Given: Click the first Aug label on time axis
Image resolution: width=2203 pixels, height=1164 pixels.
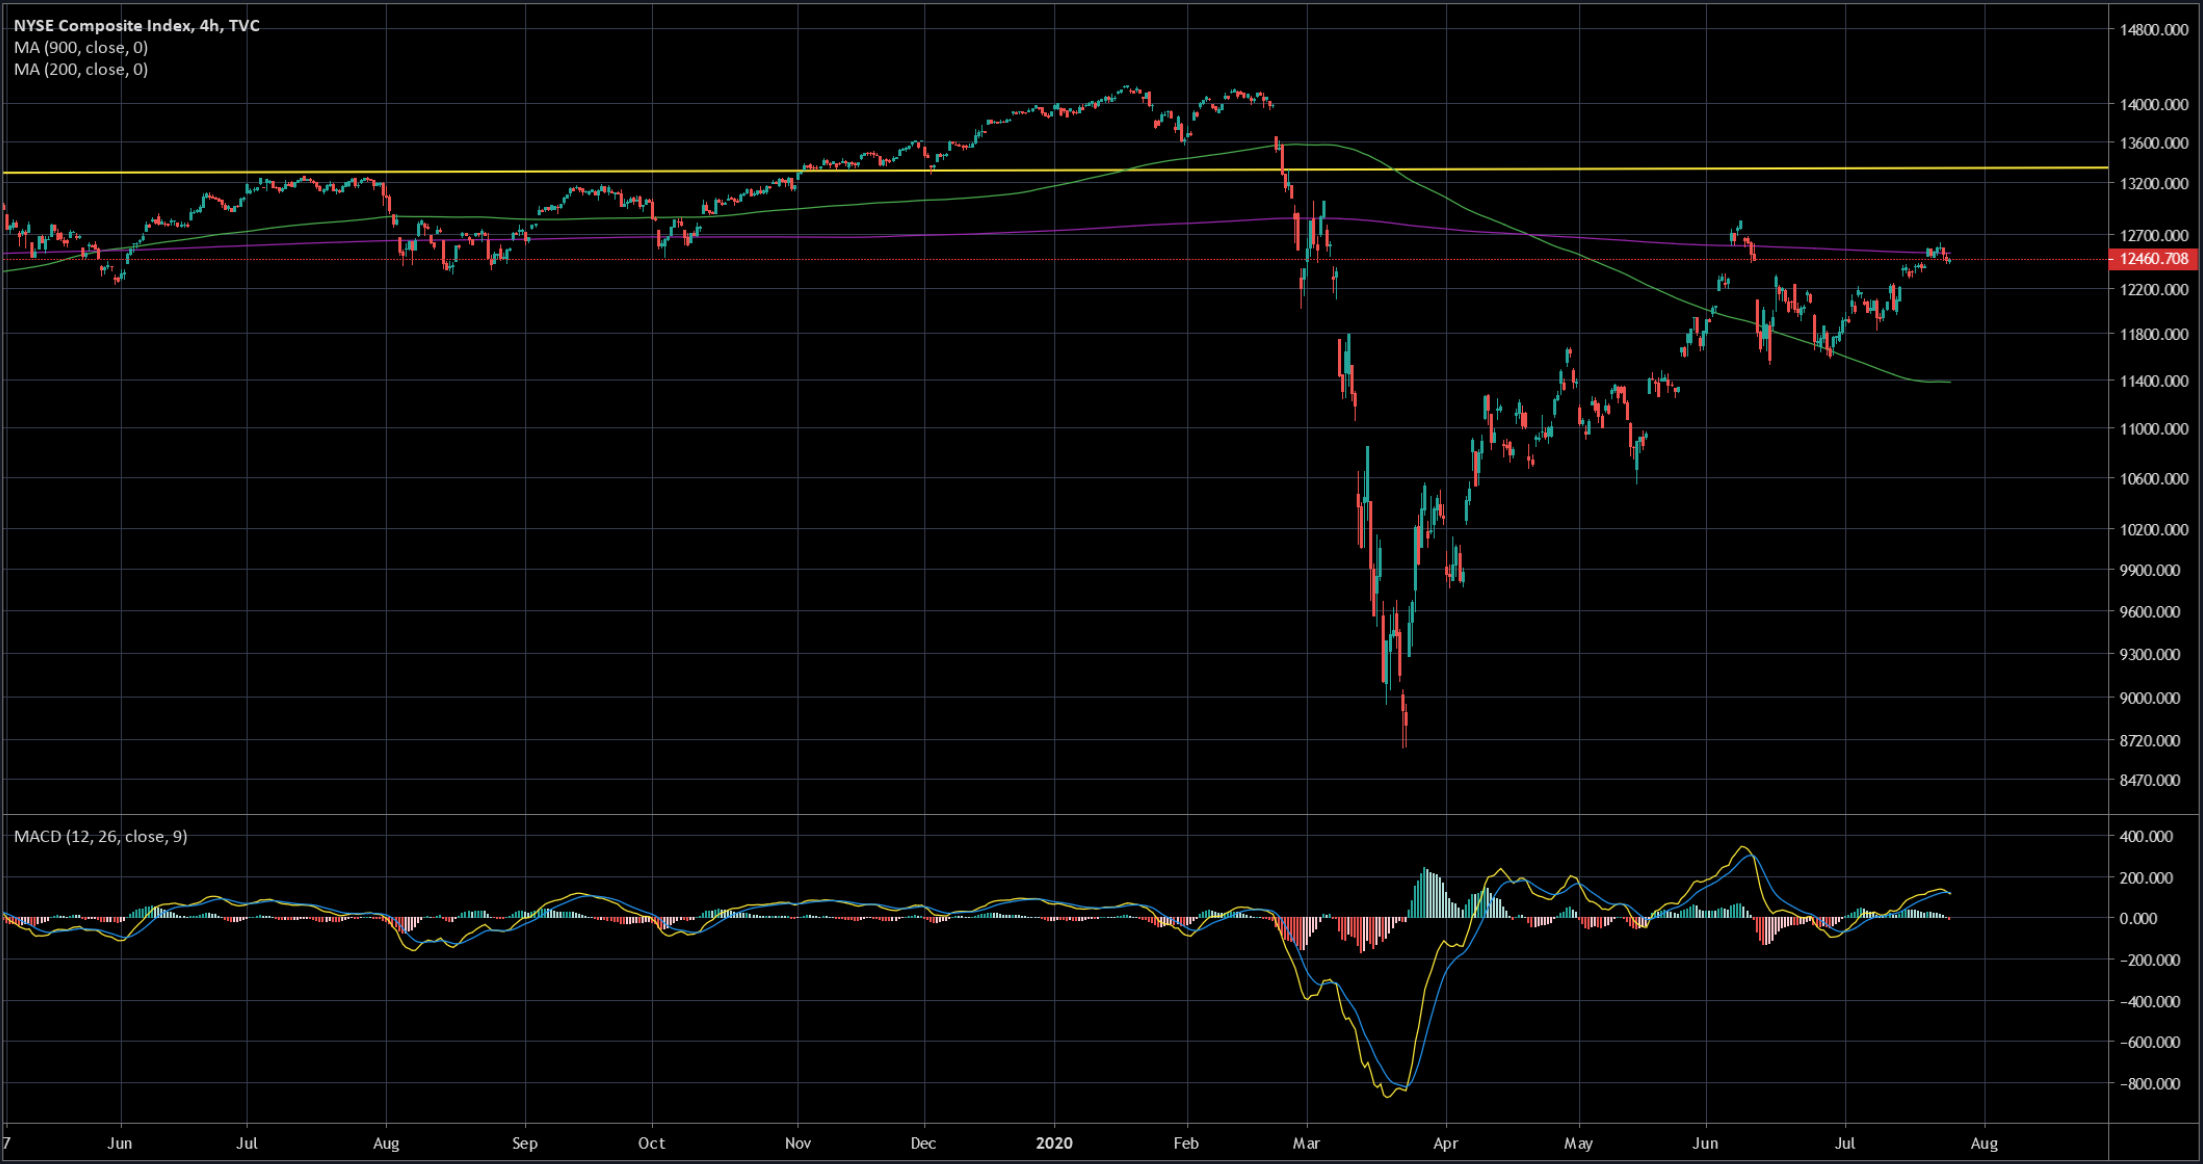Looking at the screenshot, I should tap(386, 1143).
